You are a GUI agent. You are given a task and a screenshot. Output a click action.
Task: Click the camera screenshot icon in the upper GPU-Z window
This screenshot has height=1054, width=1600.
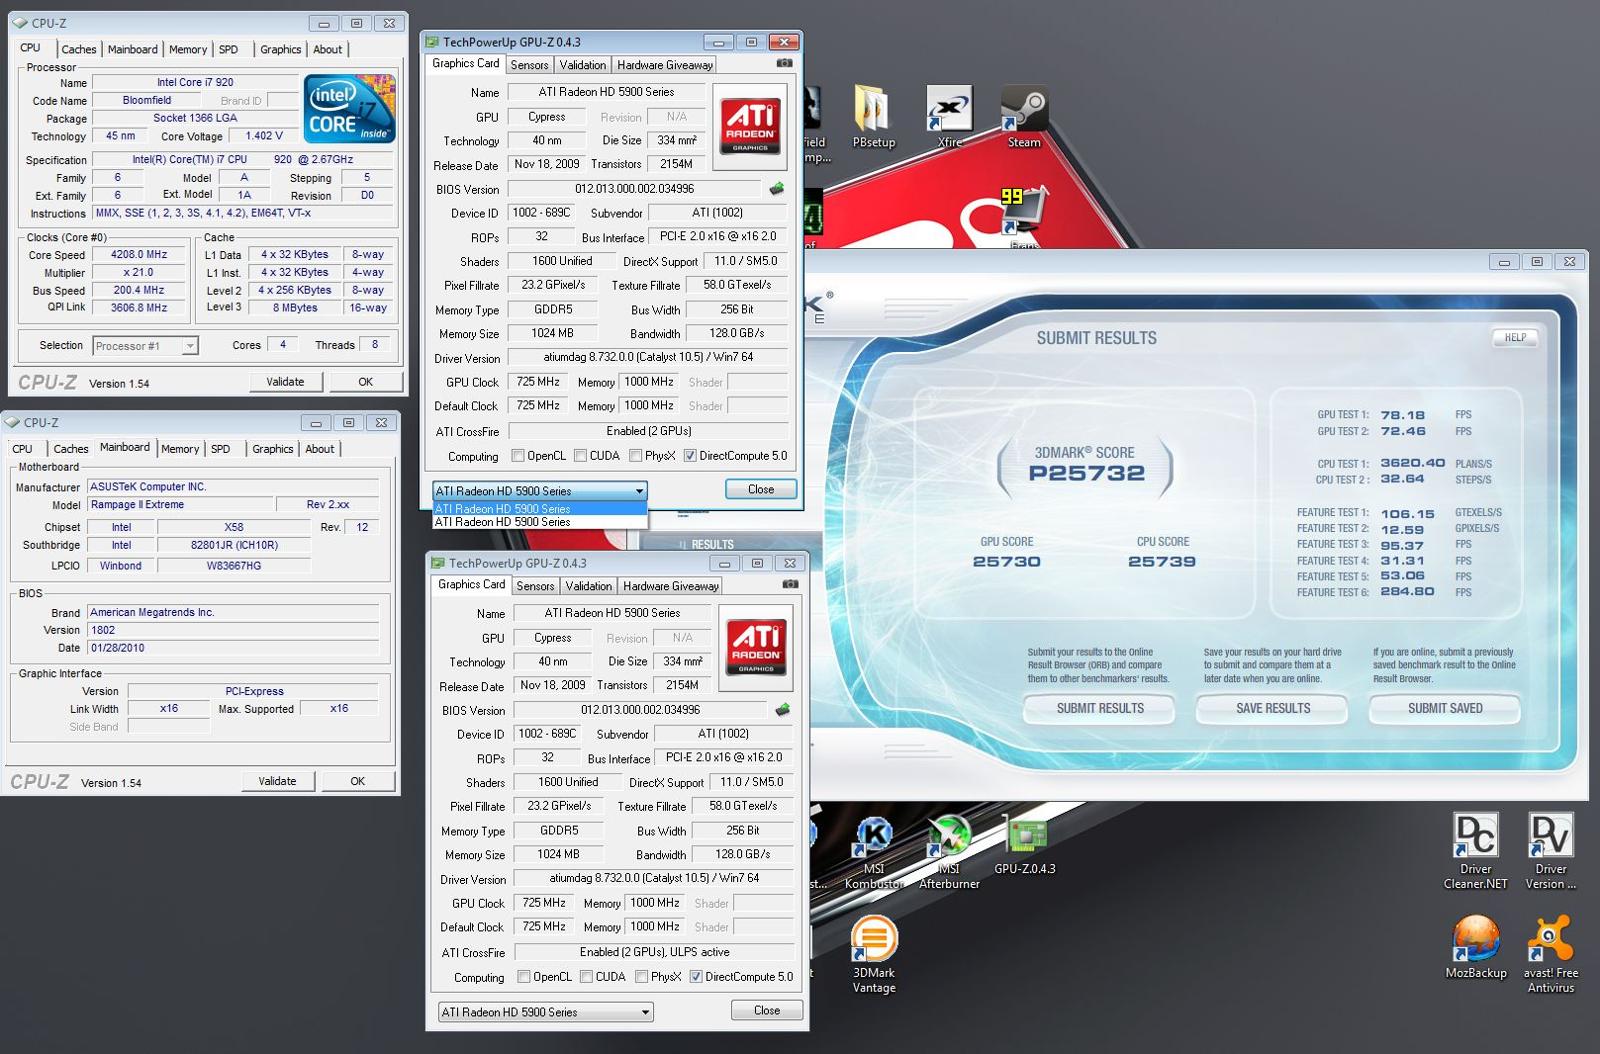(784, 63)
